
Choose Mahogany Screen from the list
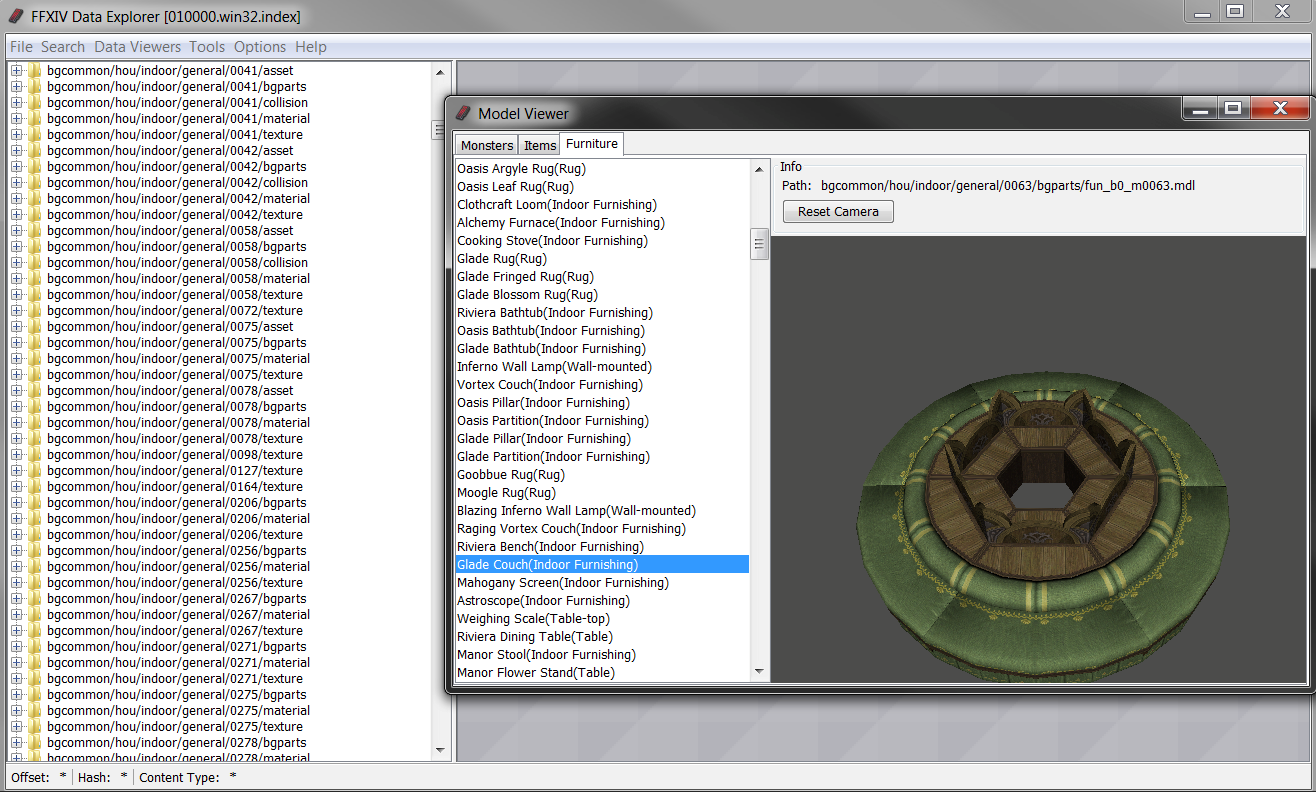tap(603, 583)
